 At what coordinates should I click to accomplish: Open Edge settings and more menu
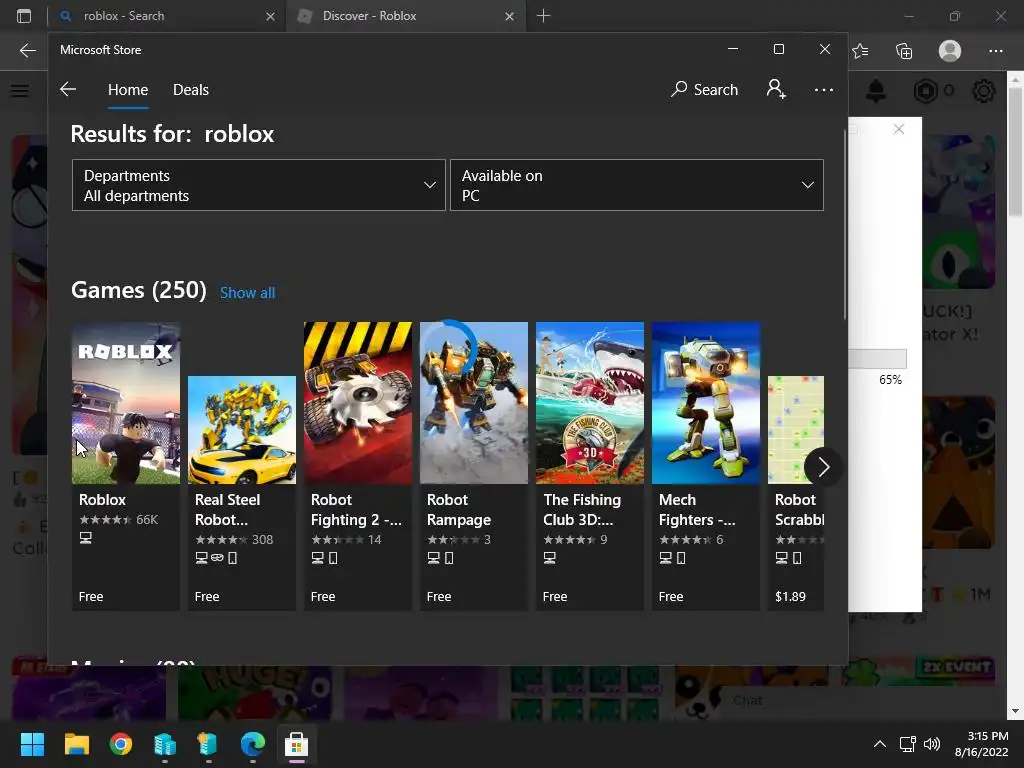coord(995,50)
